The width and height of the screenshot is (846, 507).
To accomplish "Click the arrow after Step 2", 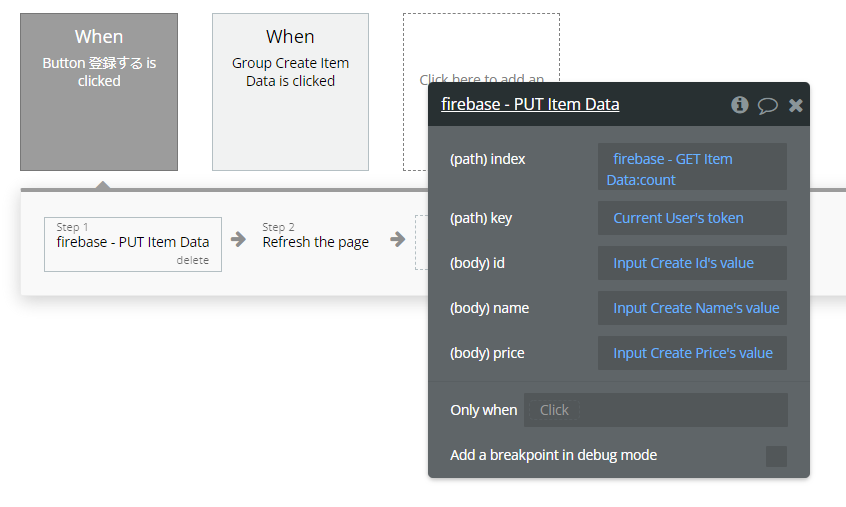I will pos(398,239).
